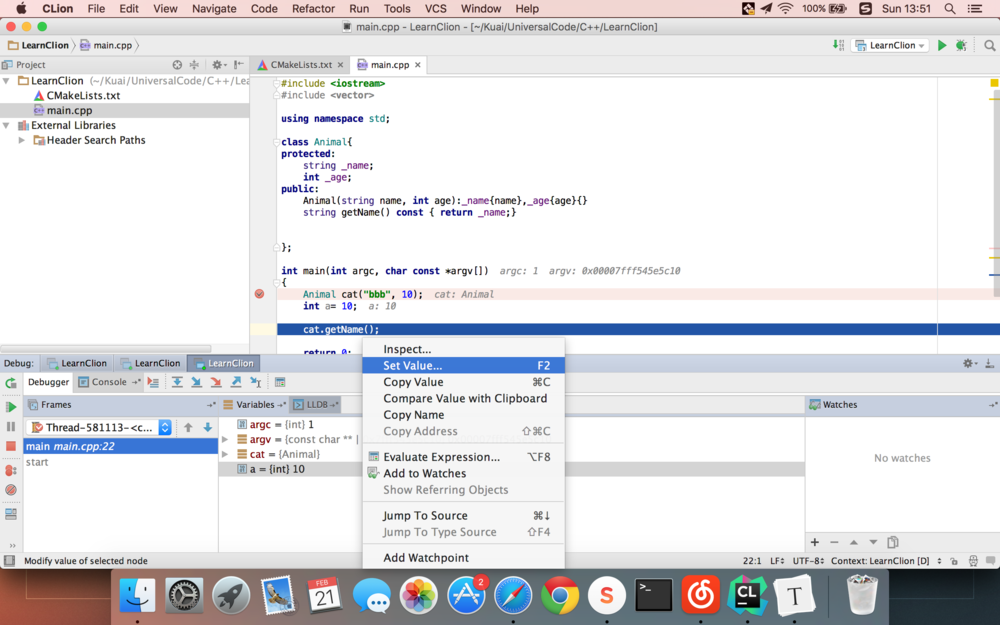Show the execution point in the debugger toolbar

tap(153, 382)
